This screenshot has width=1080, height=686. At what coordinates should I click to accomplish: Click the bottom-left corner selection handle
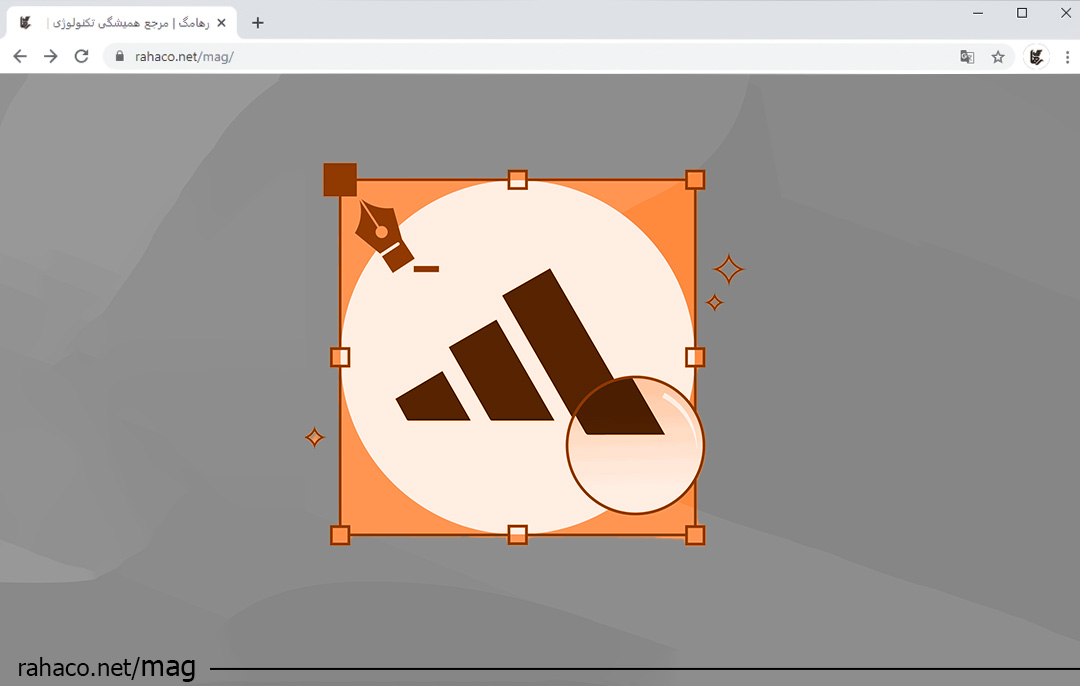point(340,535)
